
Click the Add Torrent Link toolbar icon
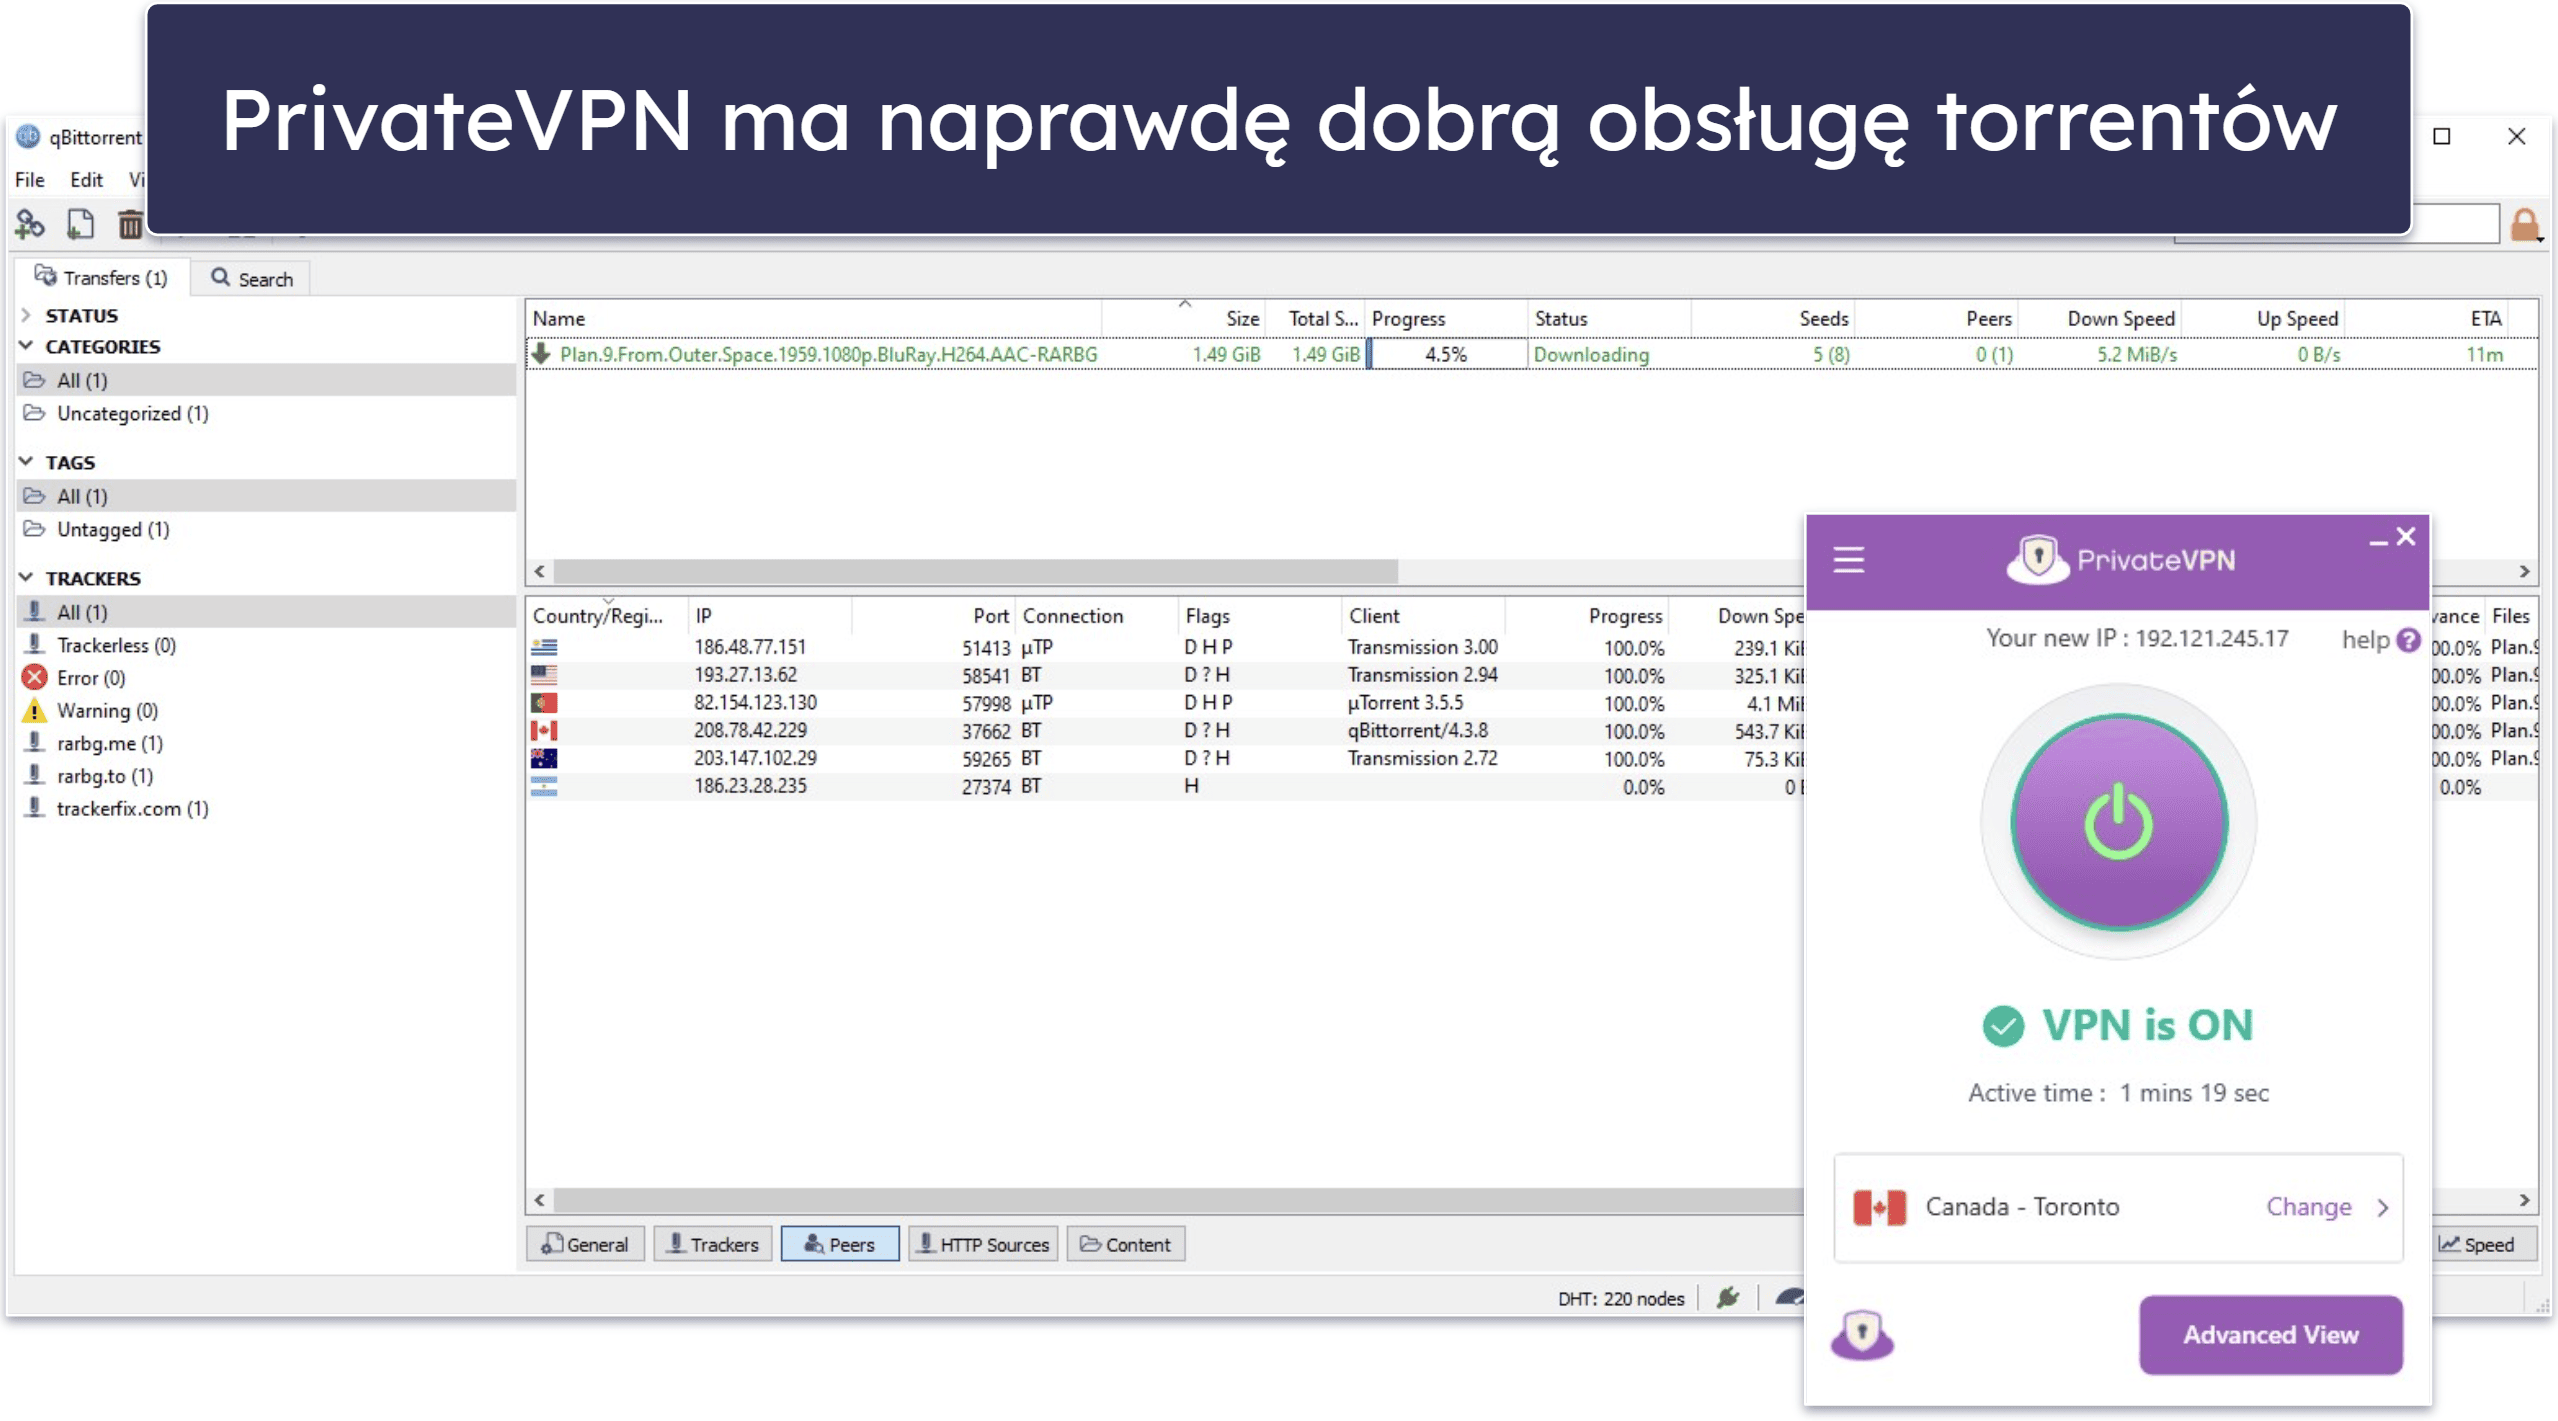(x=30, y=224)
